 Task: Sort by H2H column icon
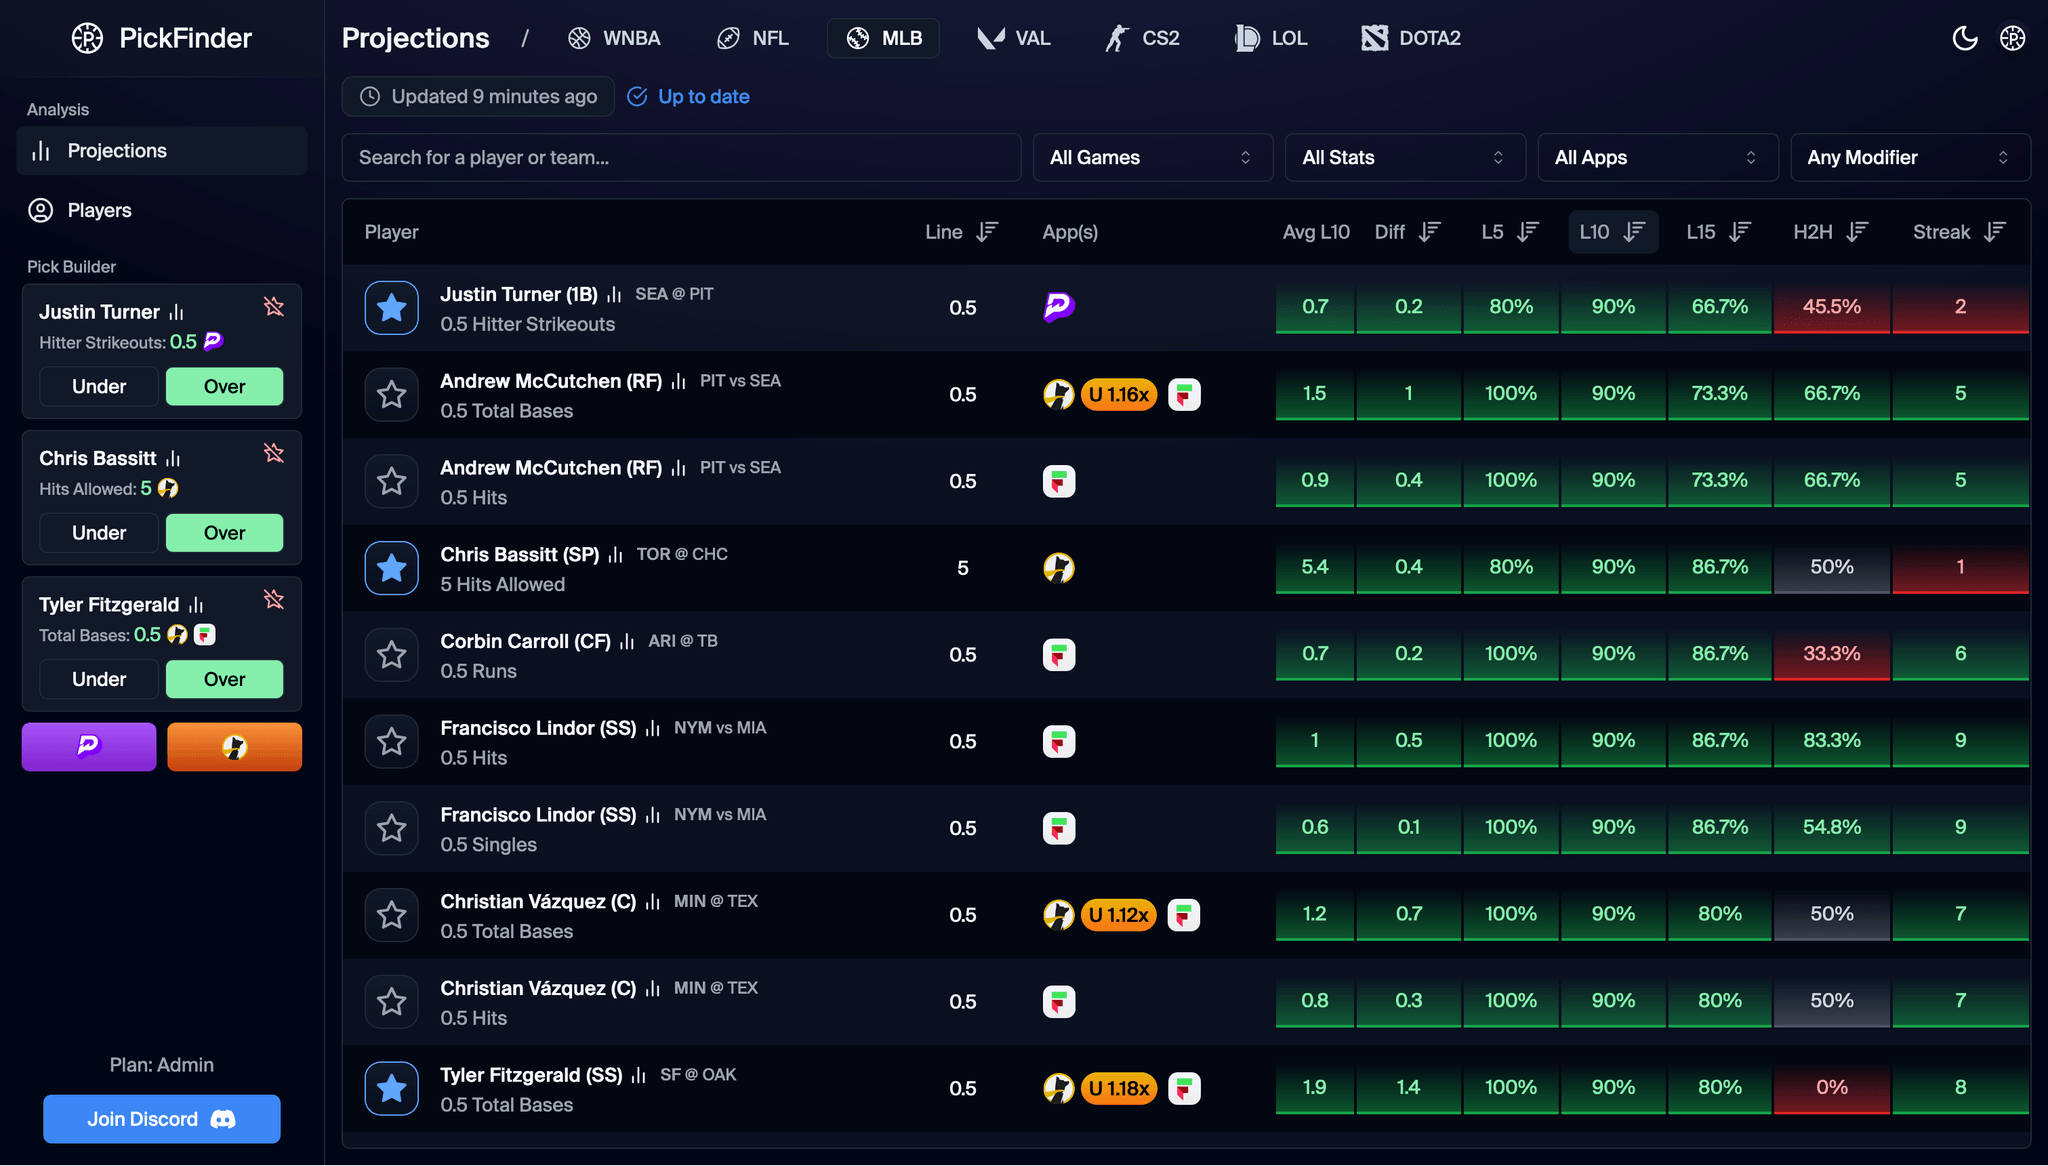1857,232
